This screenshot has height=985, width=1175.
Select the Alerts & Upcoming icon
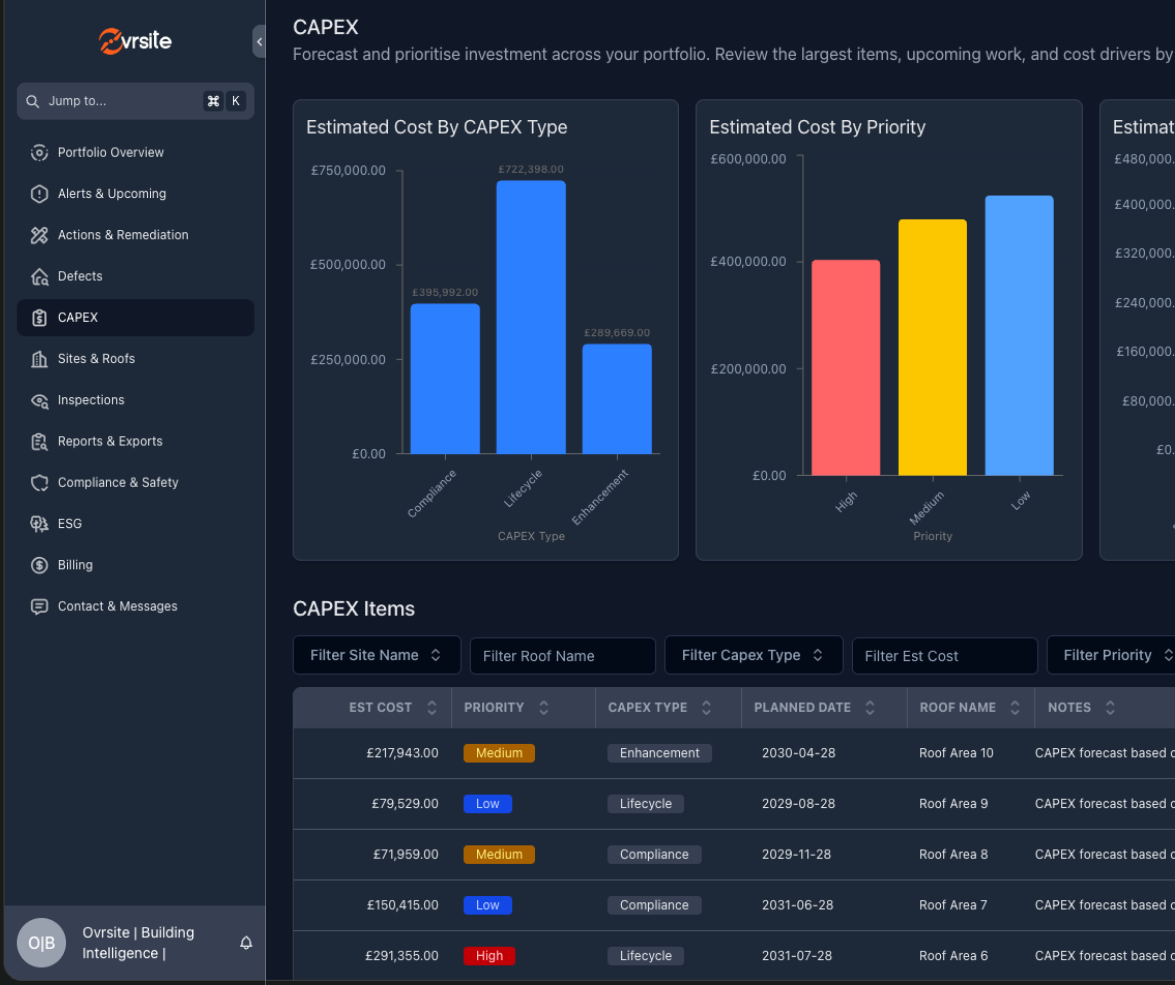click(x=39, y=193)
